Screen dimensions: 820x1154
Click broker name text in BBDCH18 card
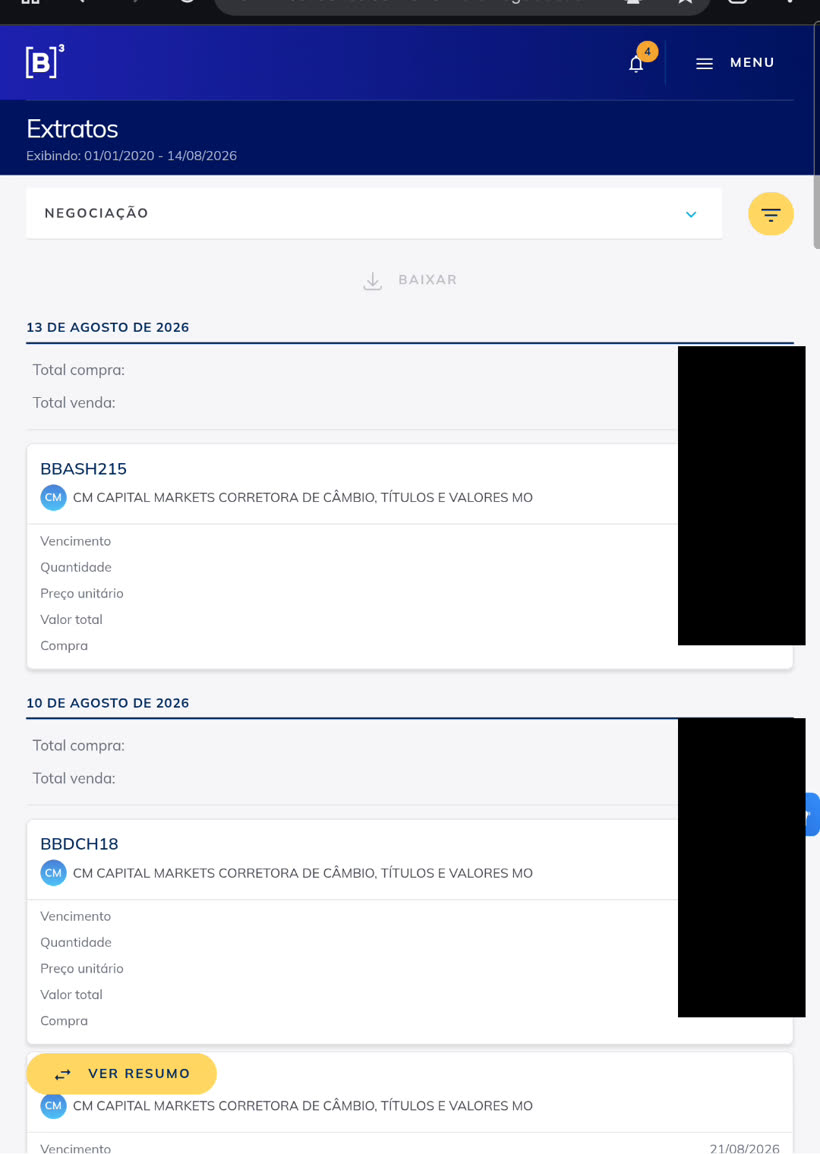tap(303, 873)
